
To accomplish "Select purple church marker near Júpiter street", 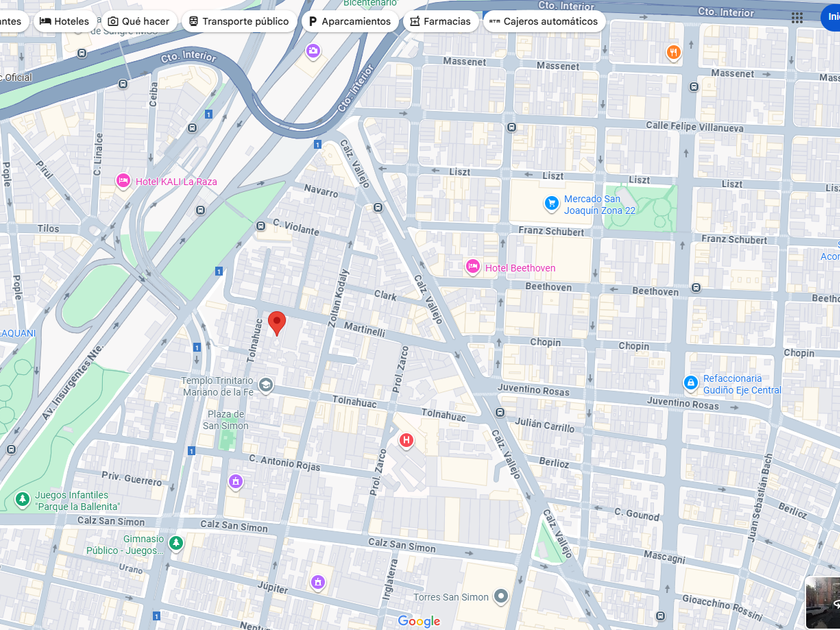I will coord(318,582).
